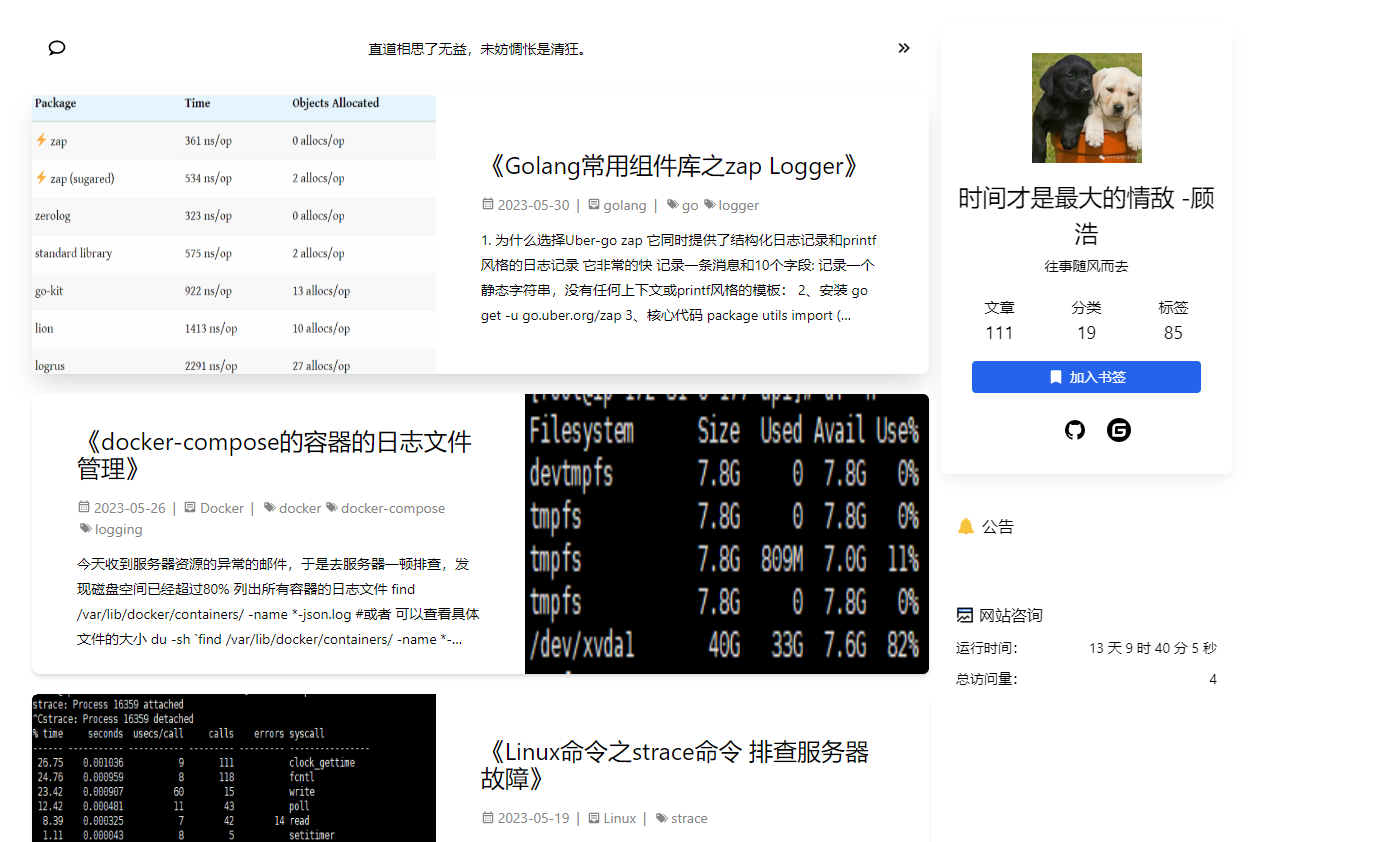
Task: Click docker-compose article excerpt text
Action: (278, 601)
